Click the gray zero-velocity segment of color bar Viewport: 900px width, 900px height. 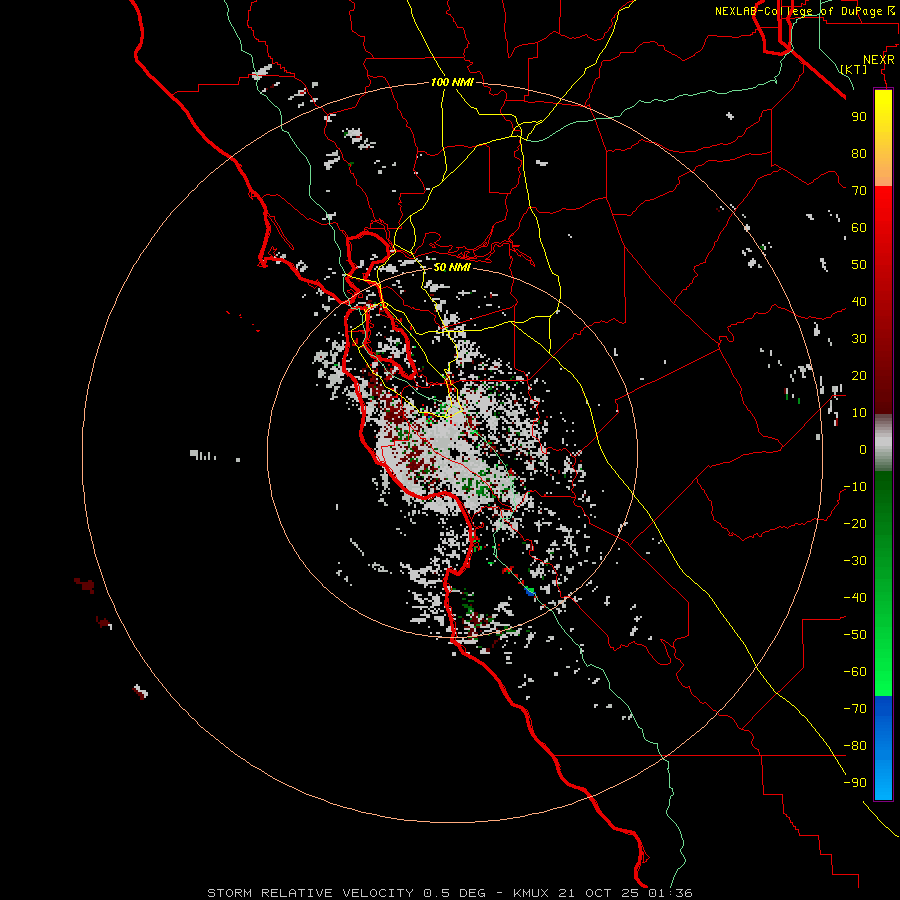coord(883,443)
